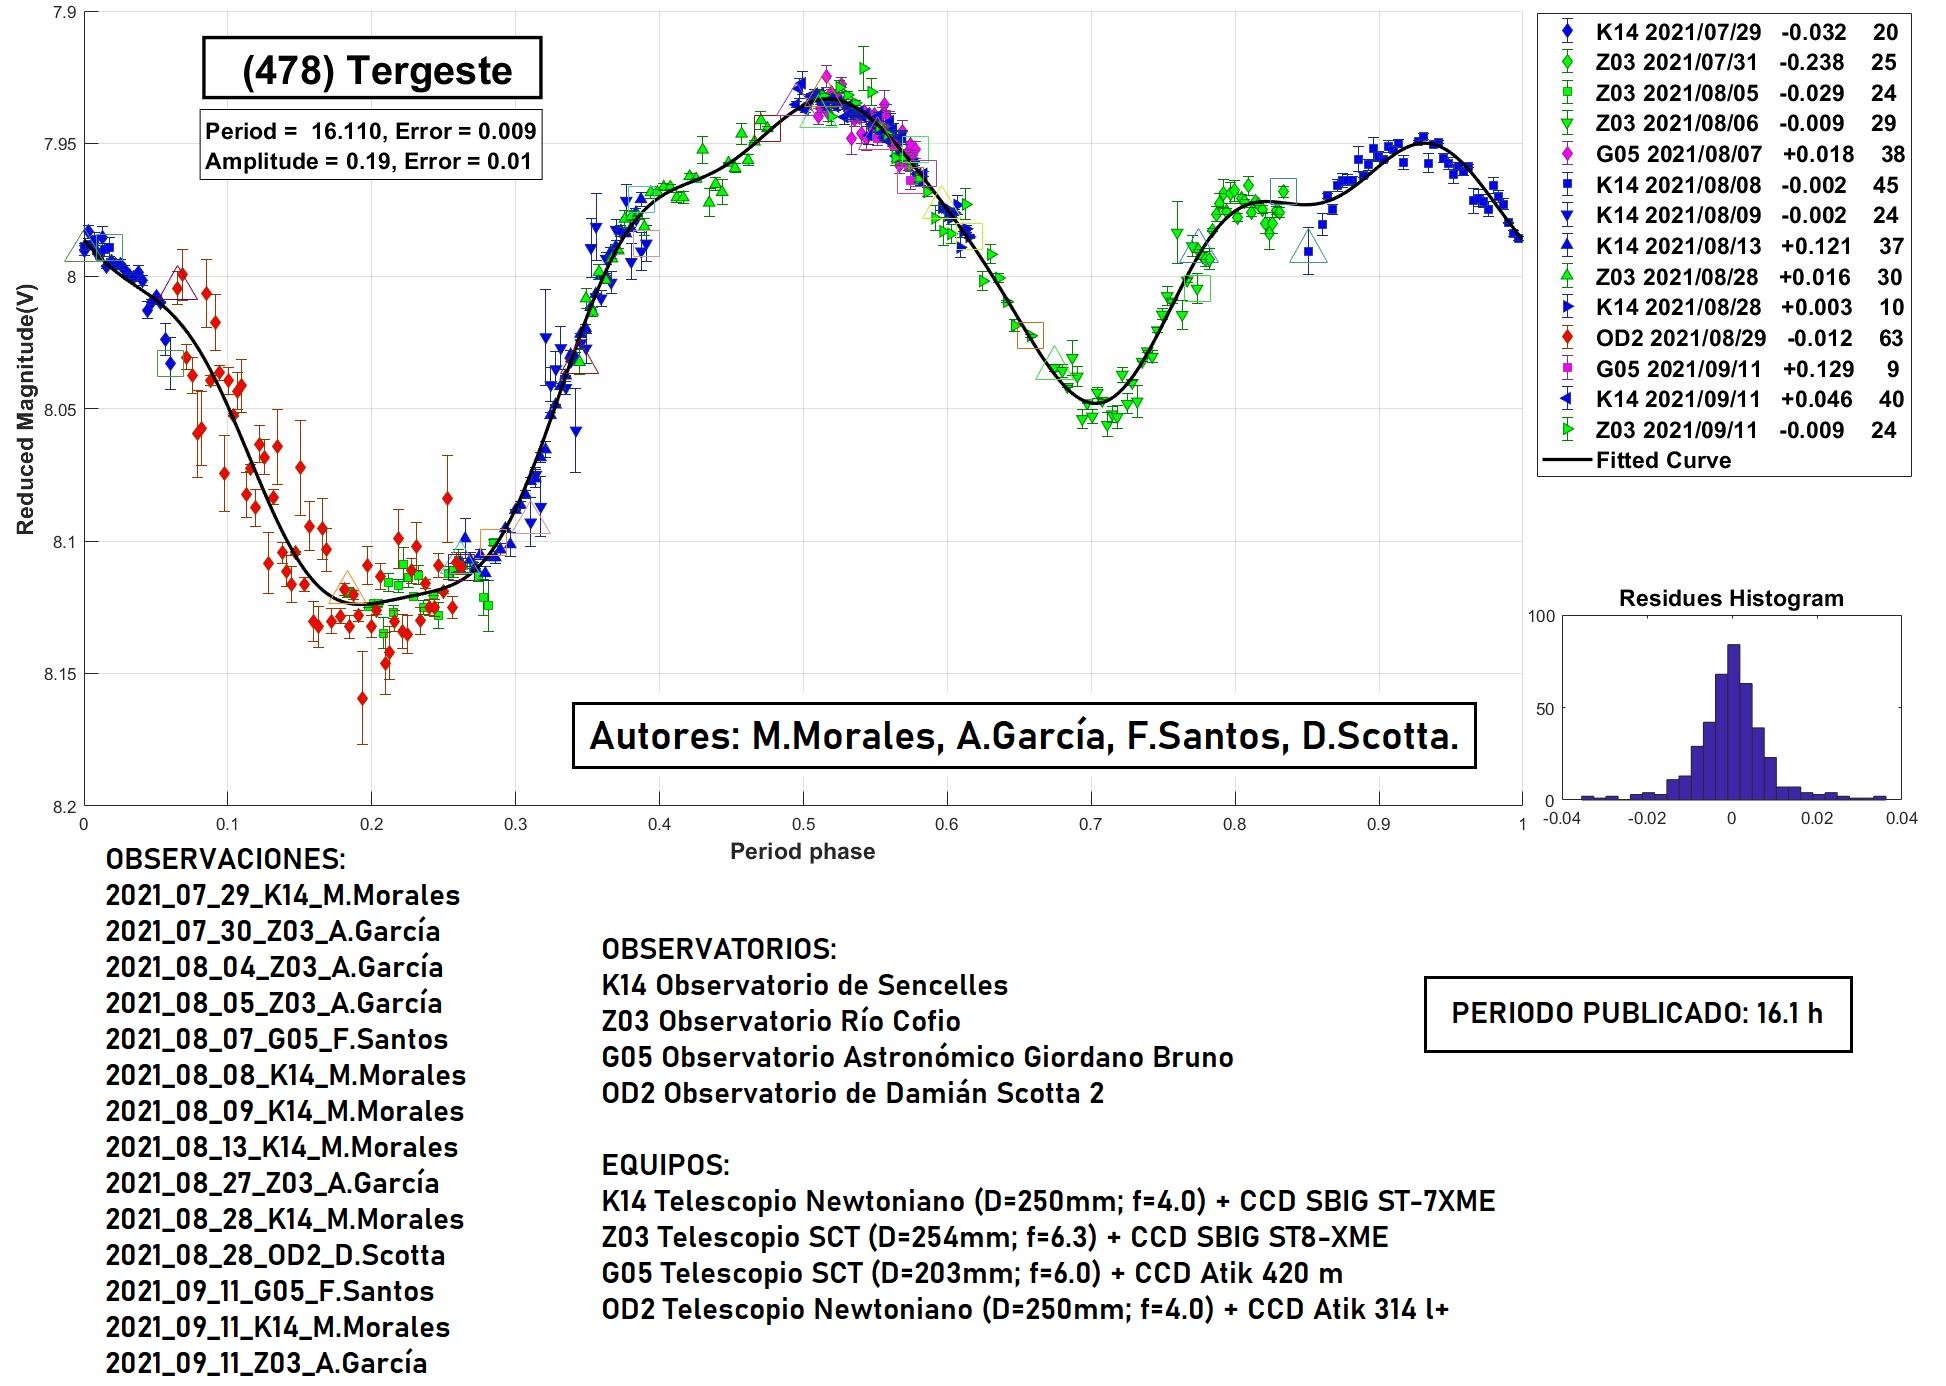
Task: Click G05 Observatorio Astronómico Giordano Bruno line
Action: pos(917,1057)
